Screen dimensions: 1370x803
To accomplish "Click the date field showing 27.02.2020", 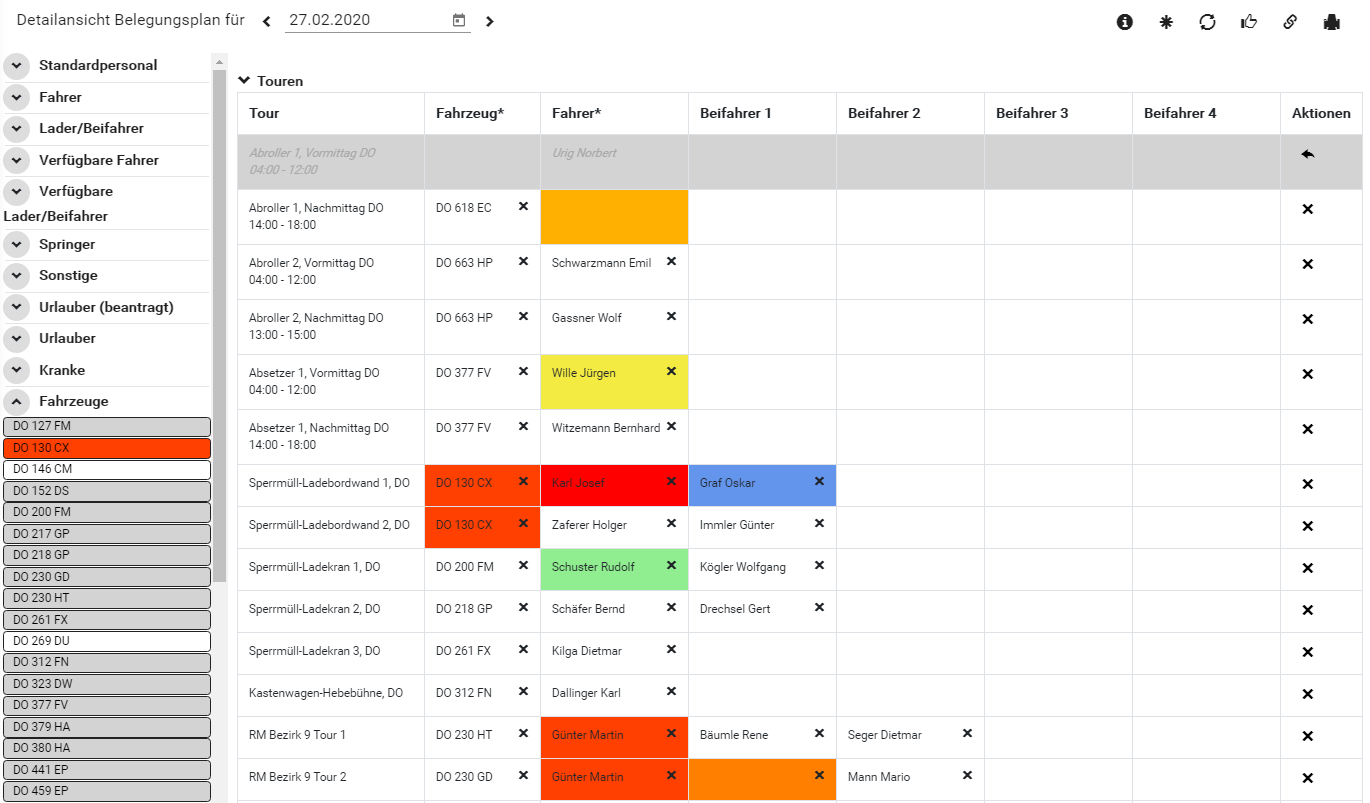I will (x=367, y=20).
